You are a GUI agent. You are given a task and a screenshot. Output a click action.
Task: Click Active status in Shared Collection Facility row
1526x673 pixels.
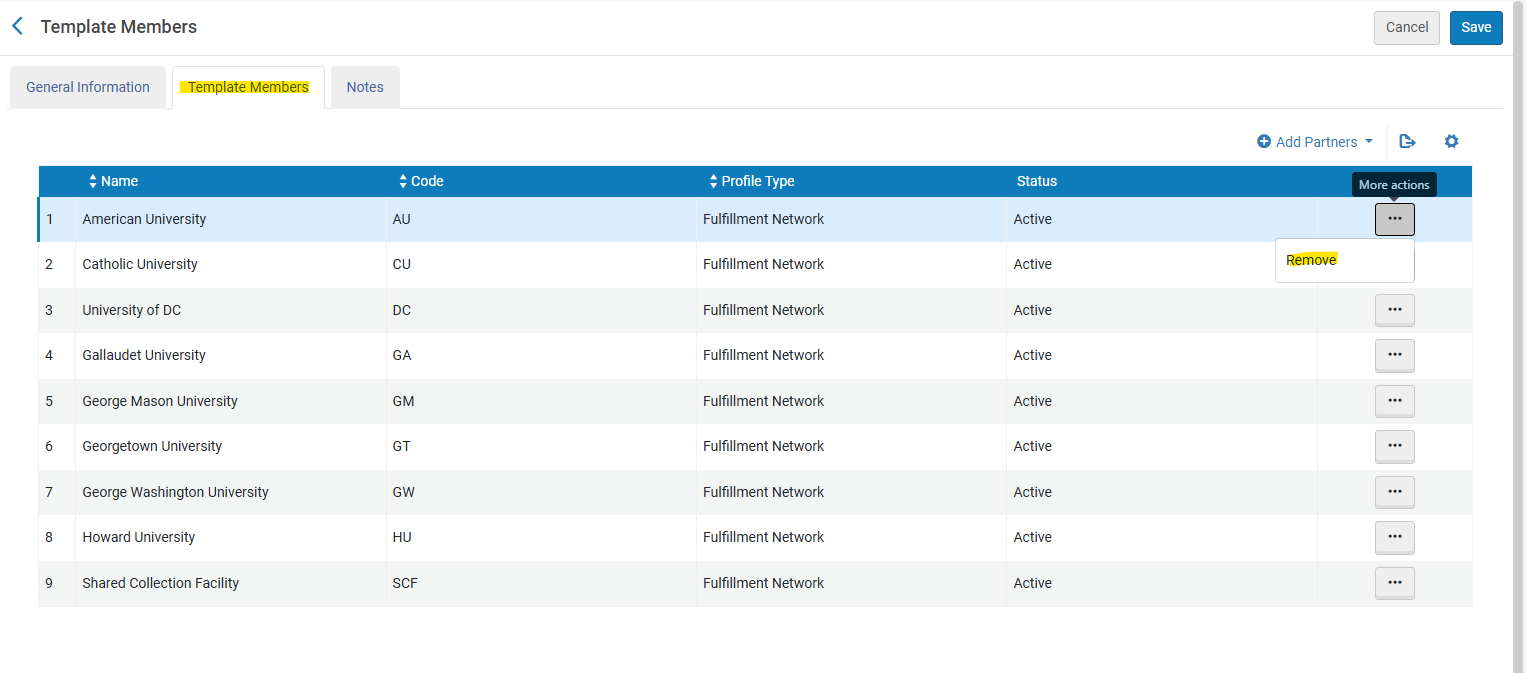click(1032, 583)
